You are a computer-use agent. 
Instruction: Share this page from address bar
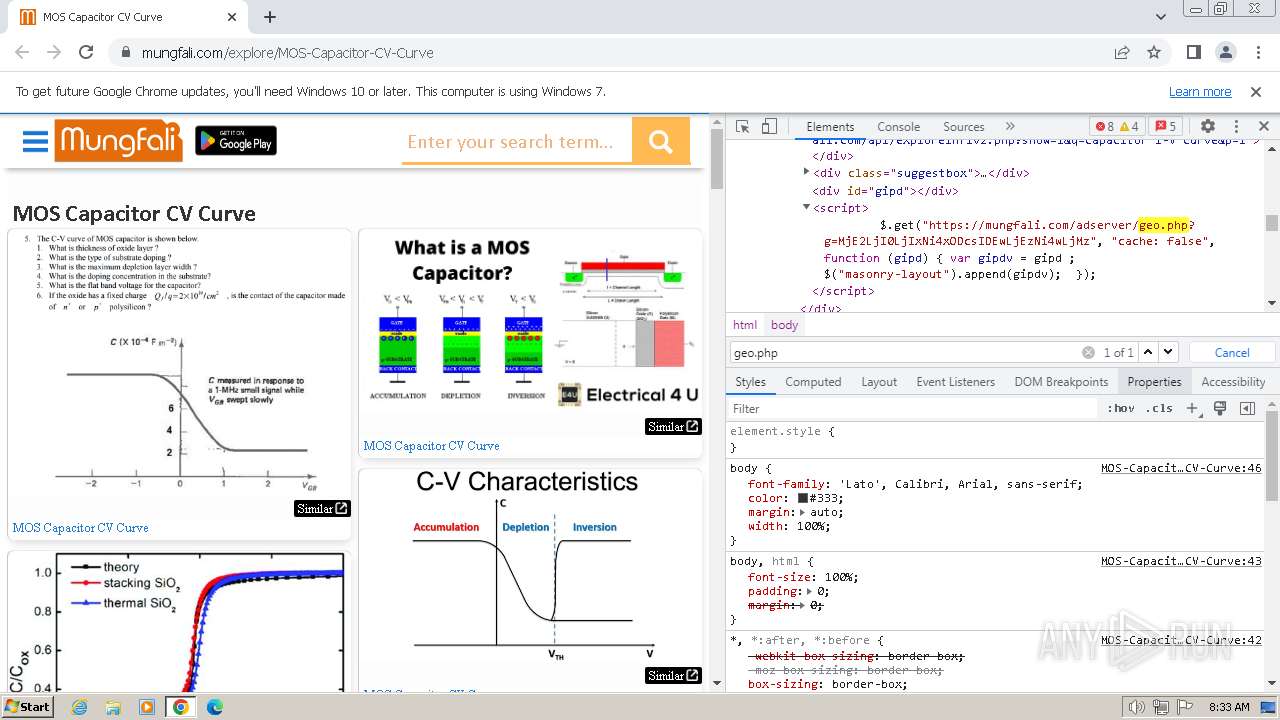click(1122, 52)
